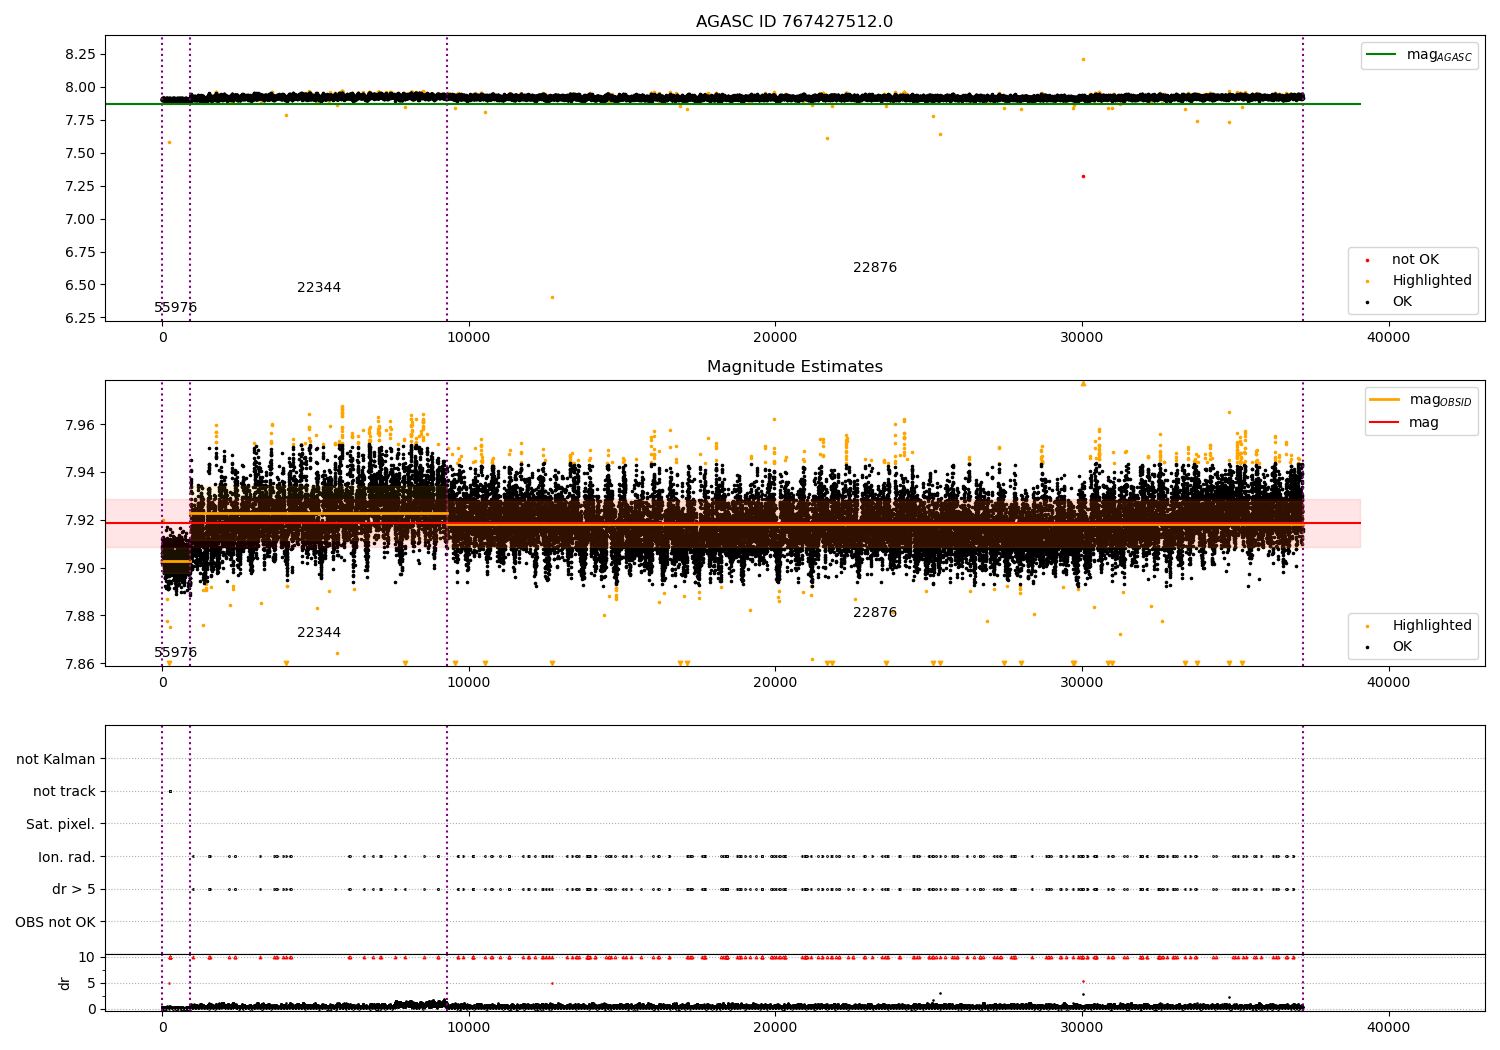Click the 20000 x-tick under the bottom plot
Viewport: 1500px width, 1050px height.
coord(775,1028)
